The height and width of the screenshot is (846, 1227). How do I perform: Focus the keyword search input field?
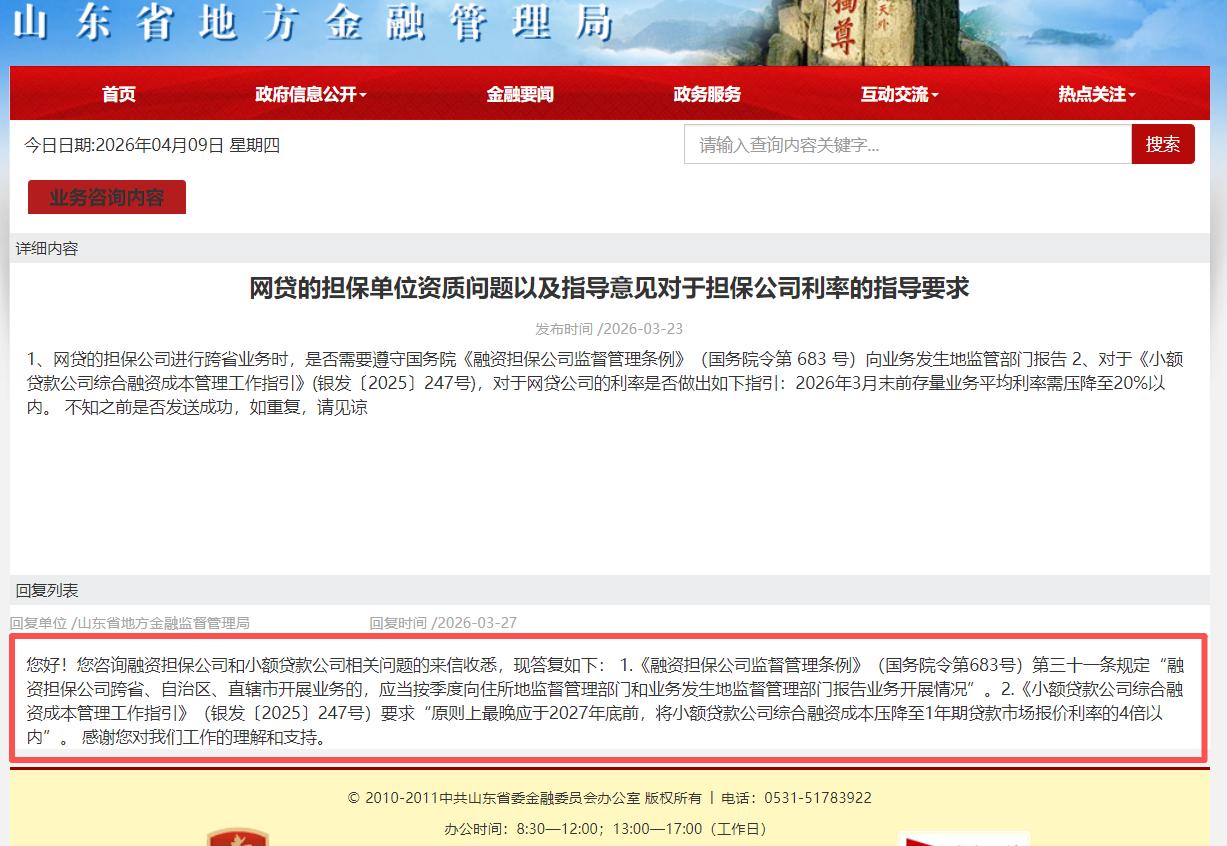tap(907, 145)
